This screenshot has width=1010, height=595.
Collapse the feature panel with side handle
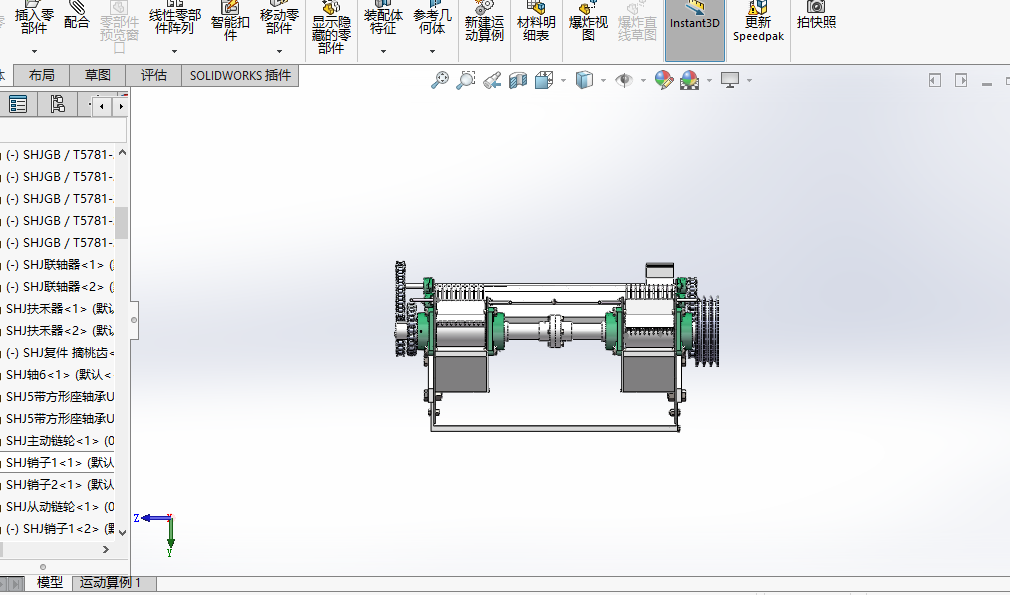[134, 320]
